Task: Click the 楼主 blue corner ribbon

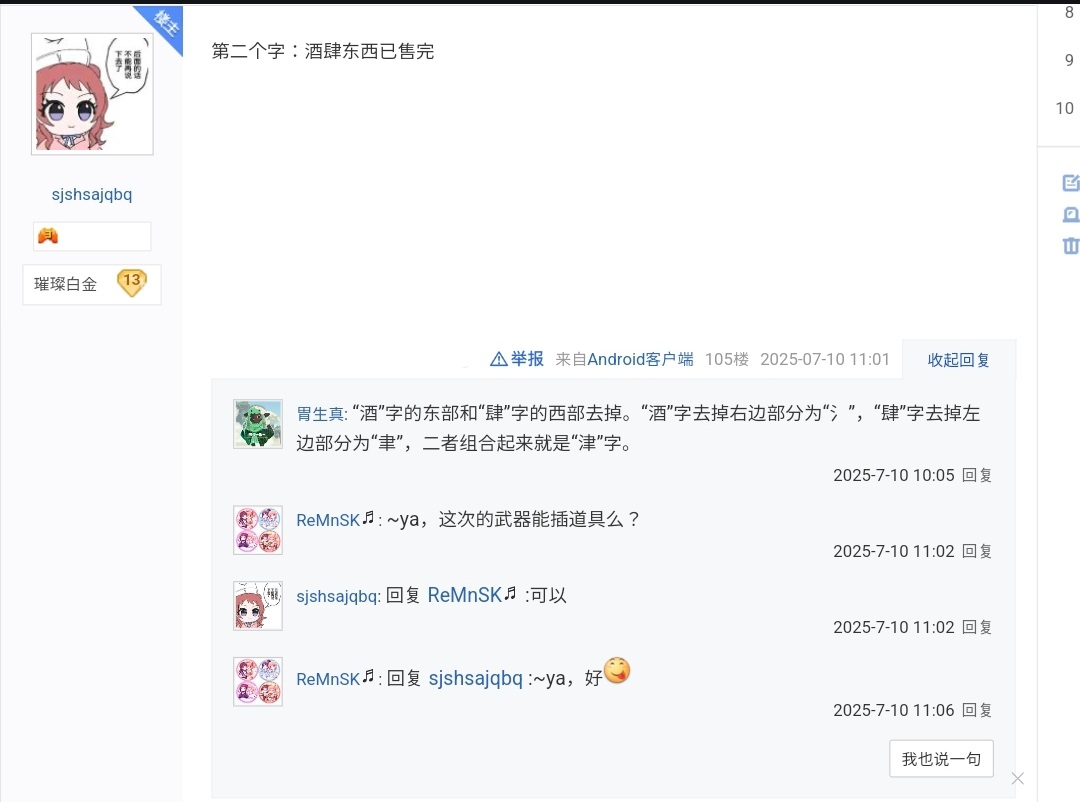Action: (163, 26)
